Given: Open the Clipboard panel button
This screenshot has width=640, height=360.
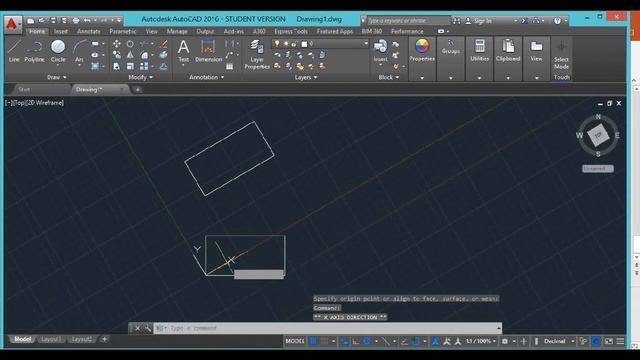Looking at the screenshot, I should [x=508, y=51].
